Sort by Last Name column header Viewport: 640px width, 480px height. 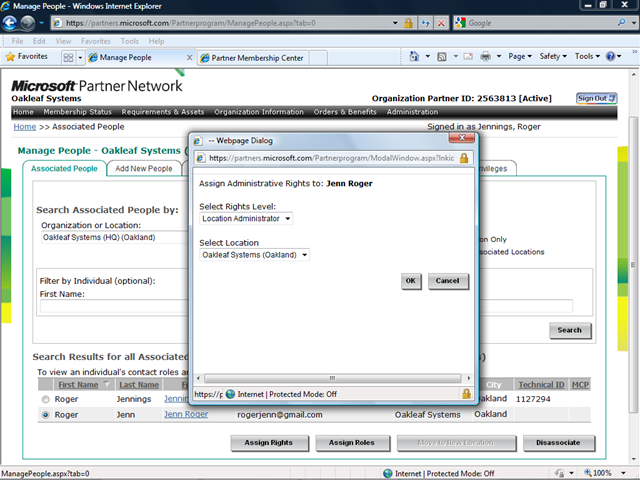pos(139,385)
